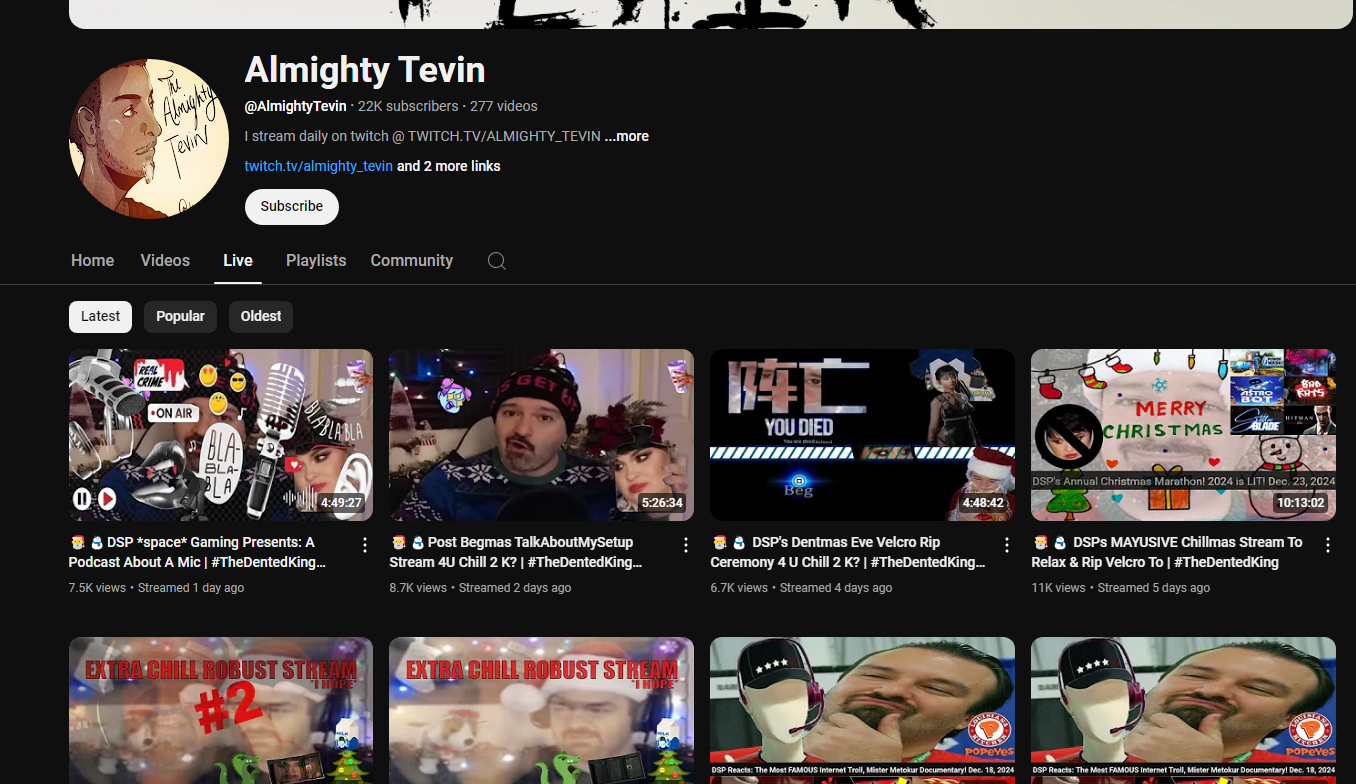Click '7.5K views' under first video
The image size is (1356, 784).
point(97,588)
